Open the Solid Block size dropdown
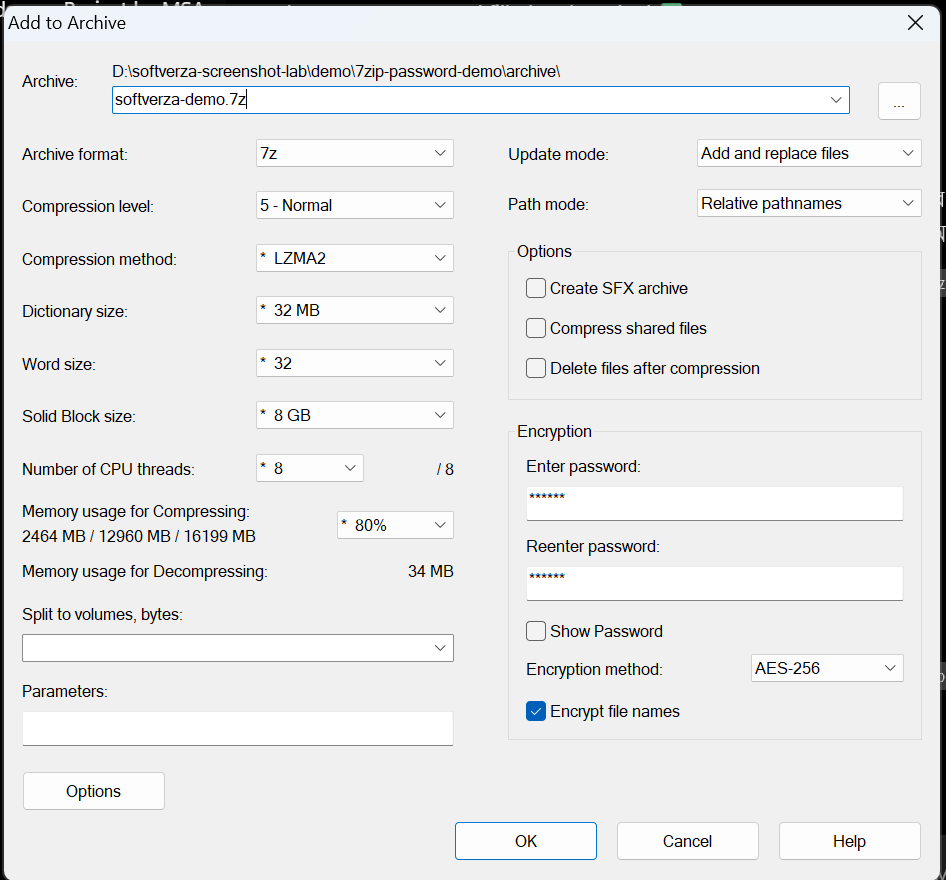The width and height of the screenshot is (946, 880). [x=355, y=415]
